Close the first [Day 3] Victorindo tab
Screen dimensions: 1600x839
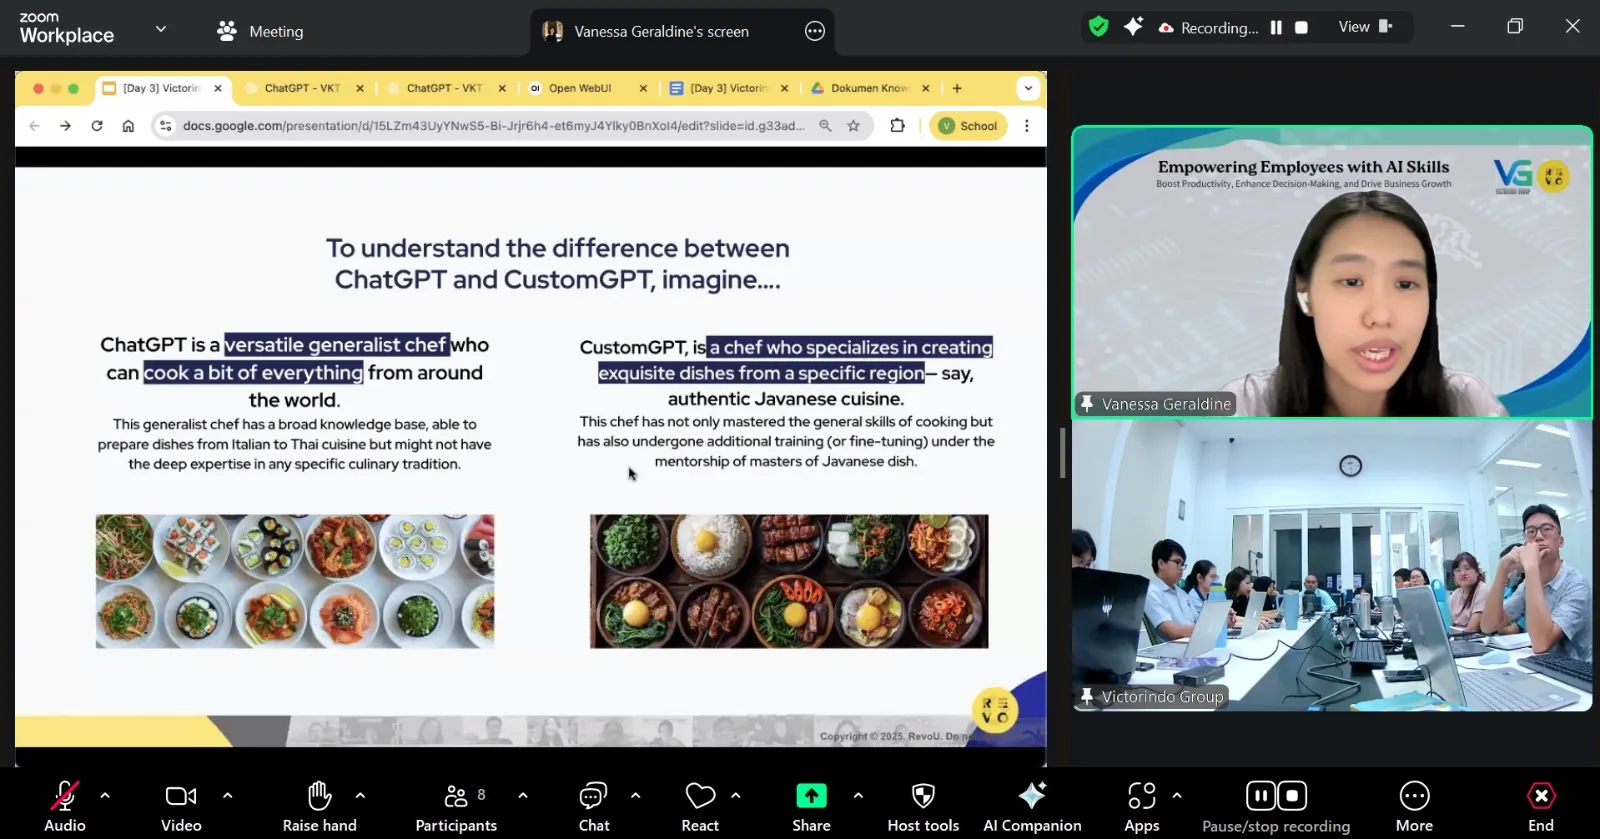point(218,88)
